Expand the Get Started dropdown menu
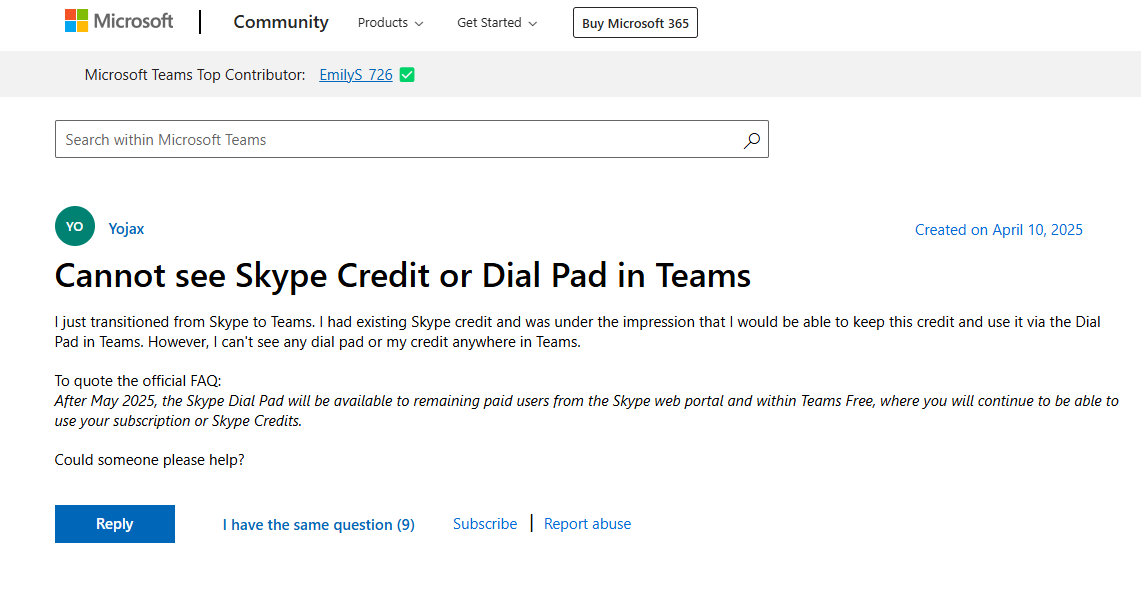Viewport: 1141px width, 598px height. [x=497, y=23]
